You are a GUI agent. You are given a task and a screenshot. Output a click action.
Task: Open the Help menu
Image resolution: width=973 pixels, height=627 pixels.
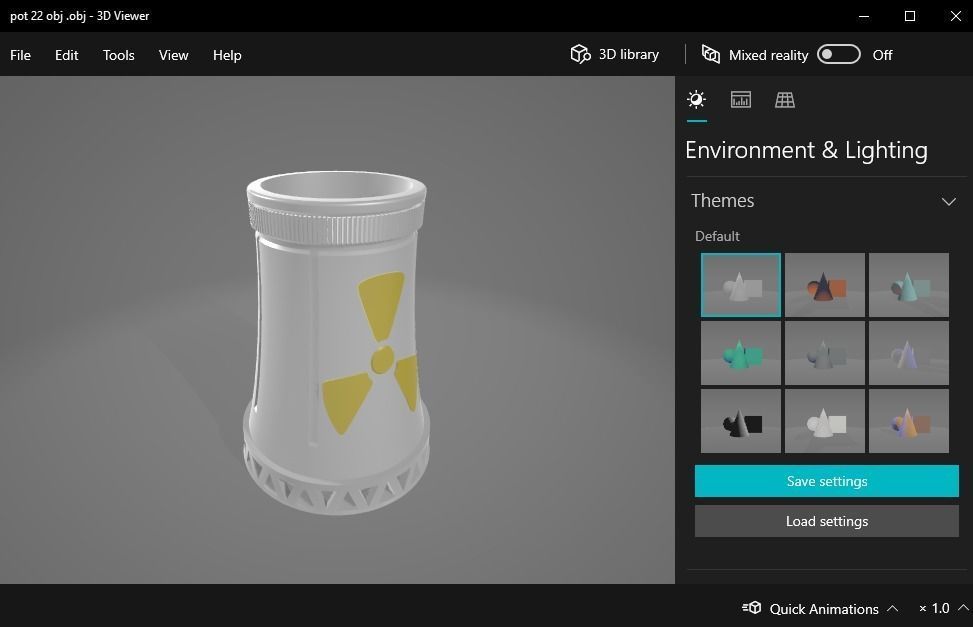click(x=227, y=55)
